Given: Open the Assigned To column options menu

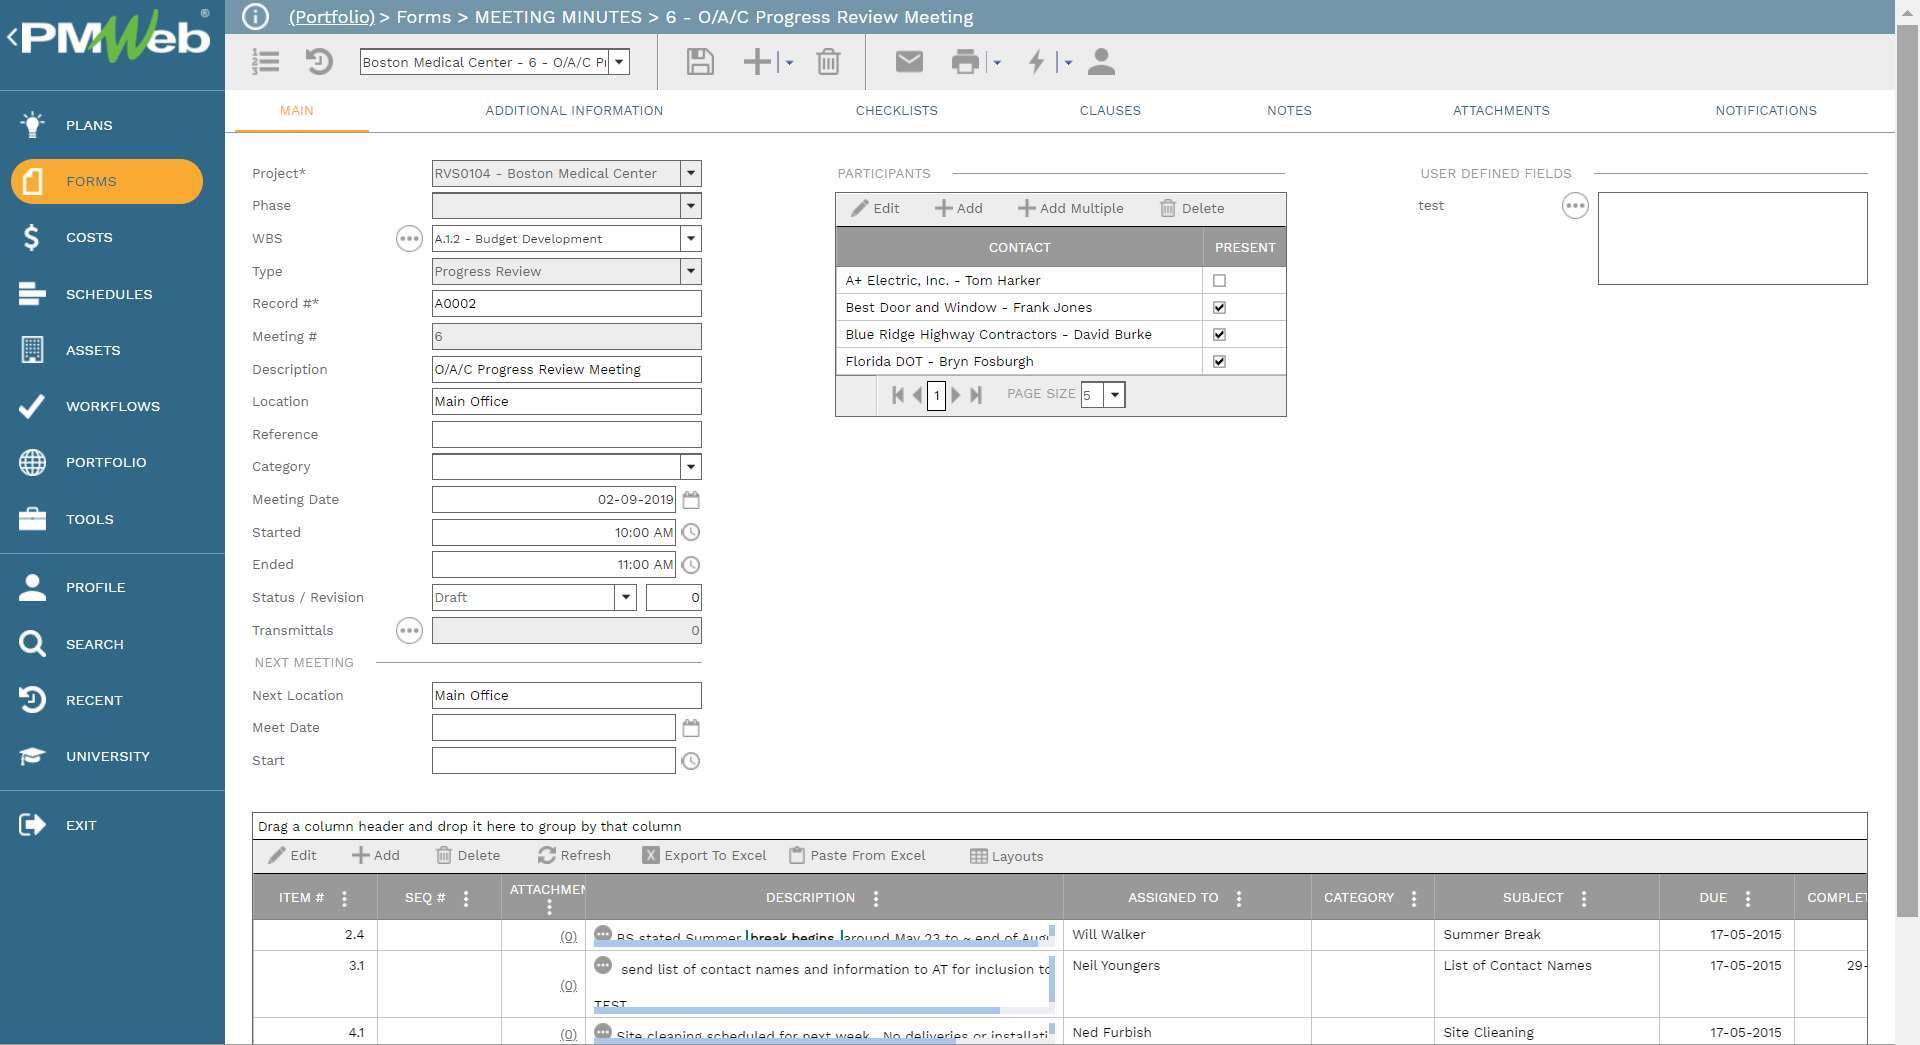Looking at the screenshot, I should coord(1239,898).
